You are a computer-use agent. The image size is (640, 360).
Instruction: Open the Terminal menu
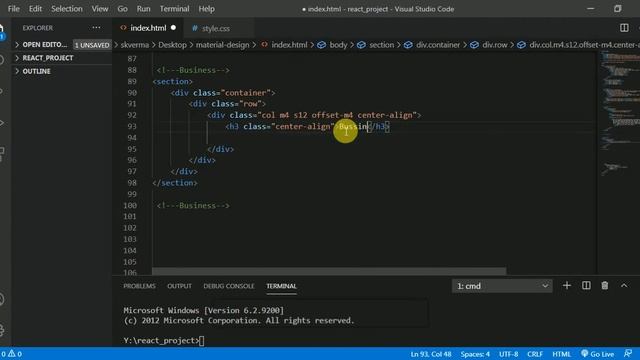click(x=174, y=9)
